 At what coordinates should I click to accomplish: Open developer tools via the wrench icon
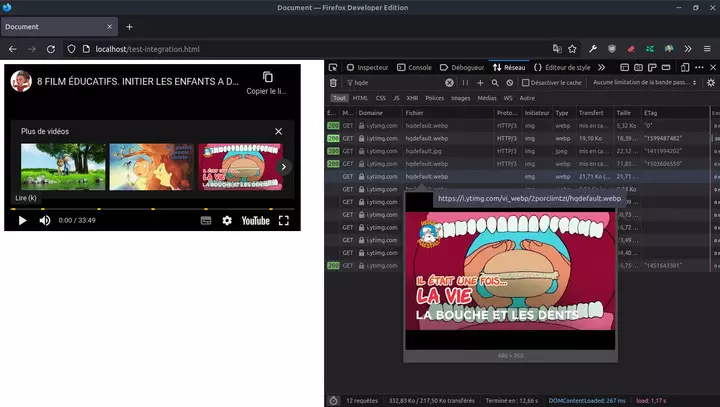coord(593,49)
